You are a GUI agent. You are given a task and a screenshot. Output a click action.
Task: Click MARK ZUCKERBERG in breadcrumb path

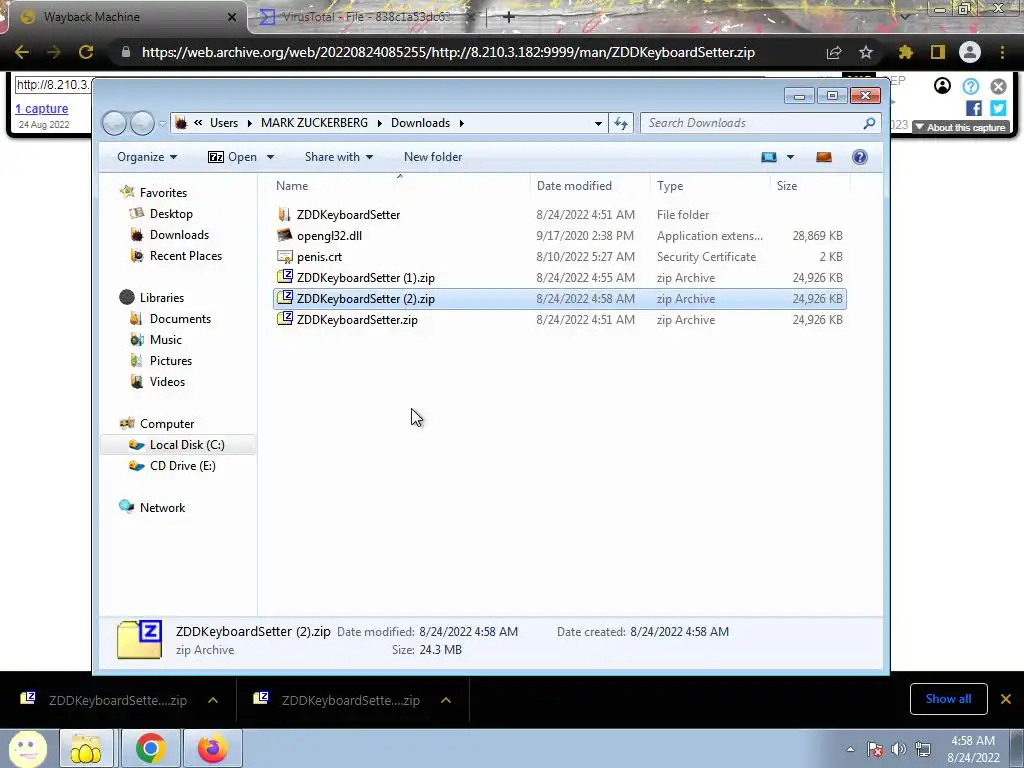(x=314, y=123)
